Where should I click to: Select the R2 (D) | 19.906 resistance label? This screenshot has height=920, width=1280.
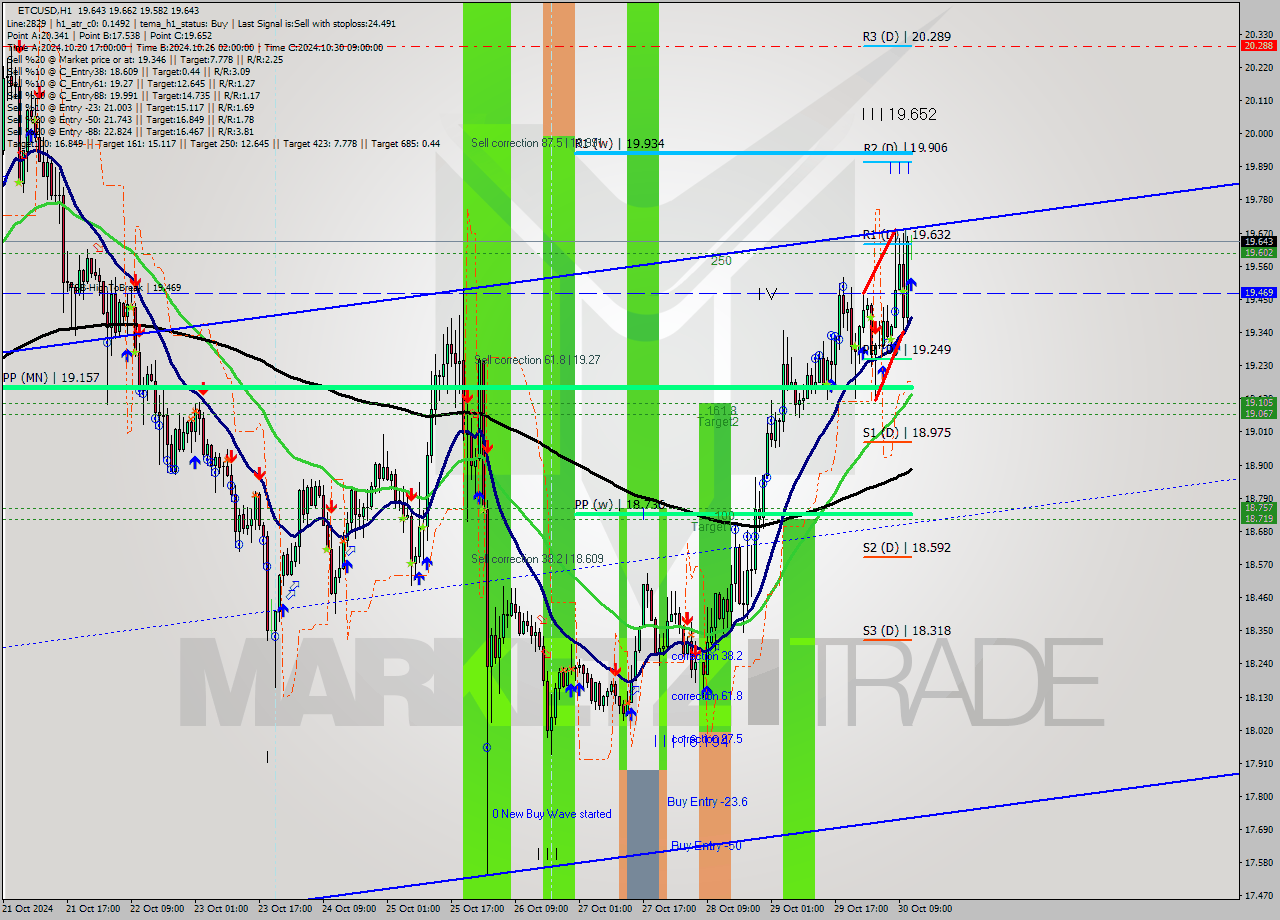(905, 147)
